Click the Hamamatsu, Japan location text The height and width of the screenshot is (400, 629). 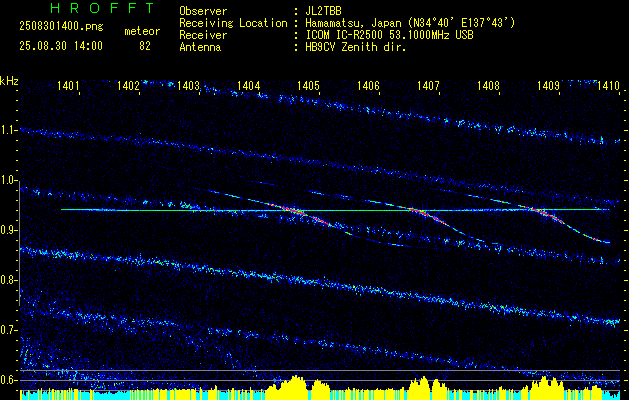click(410, 23)
